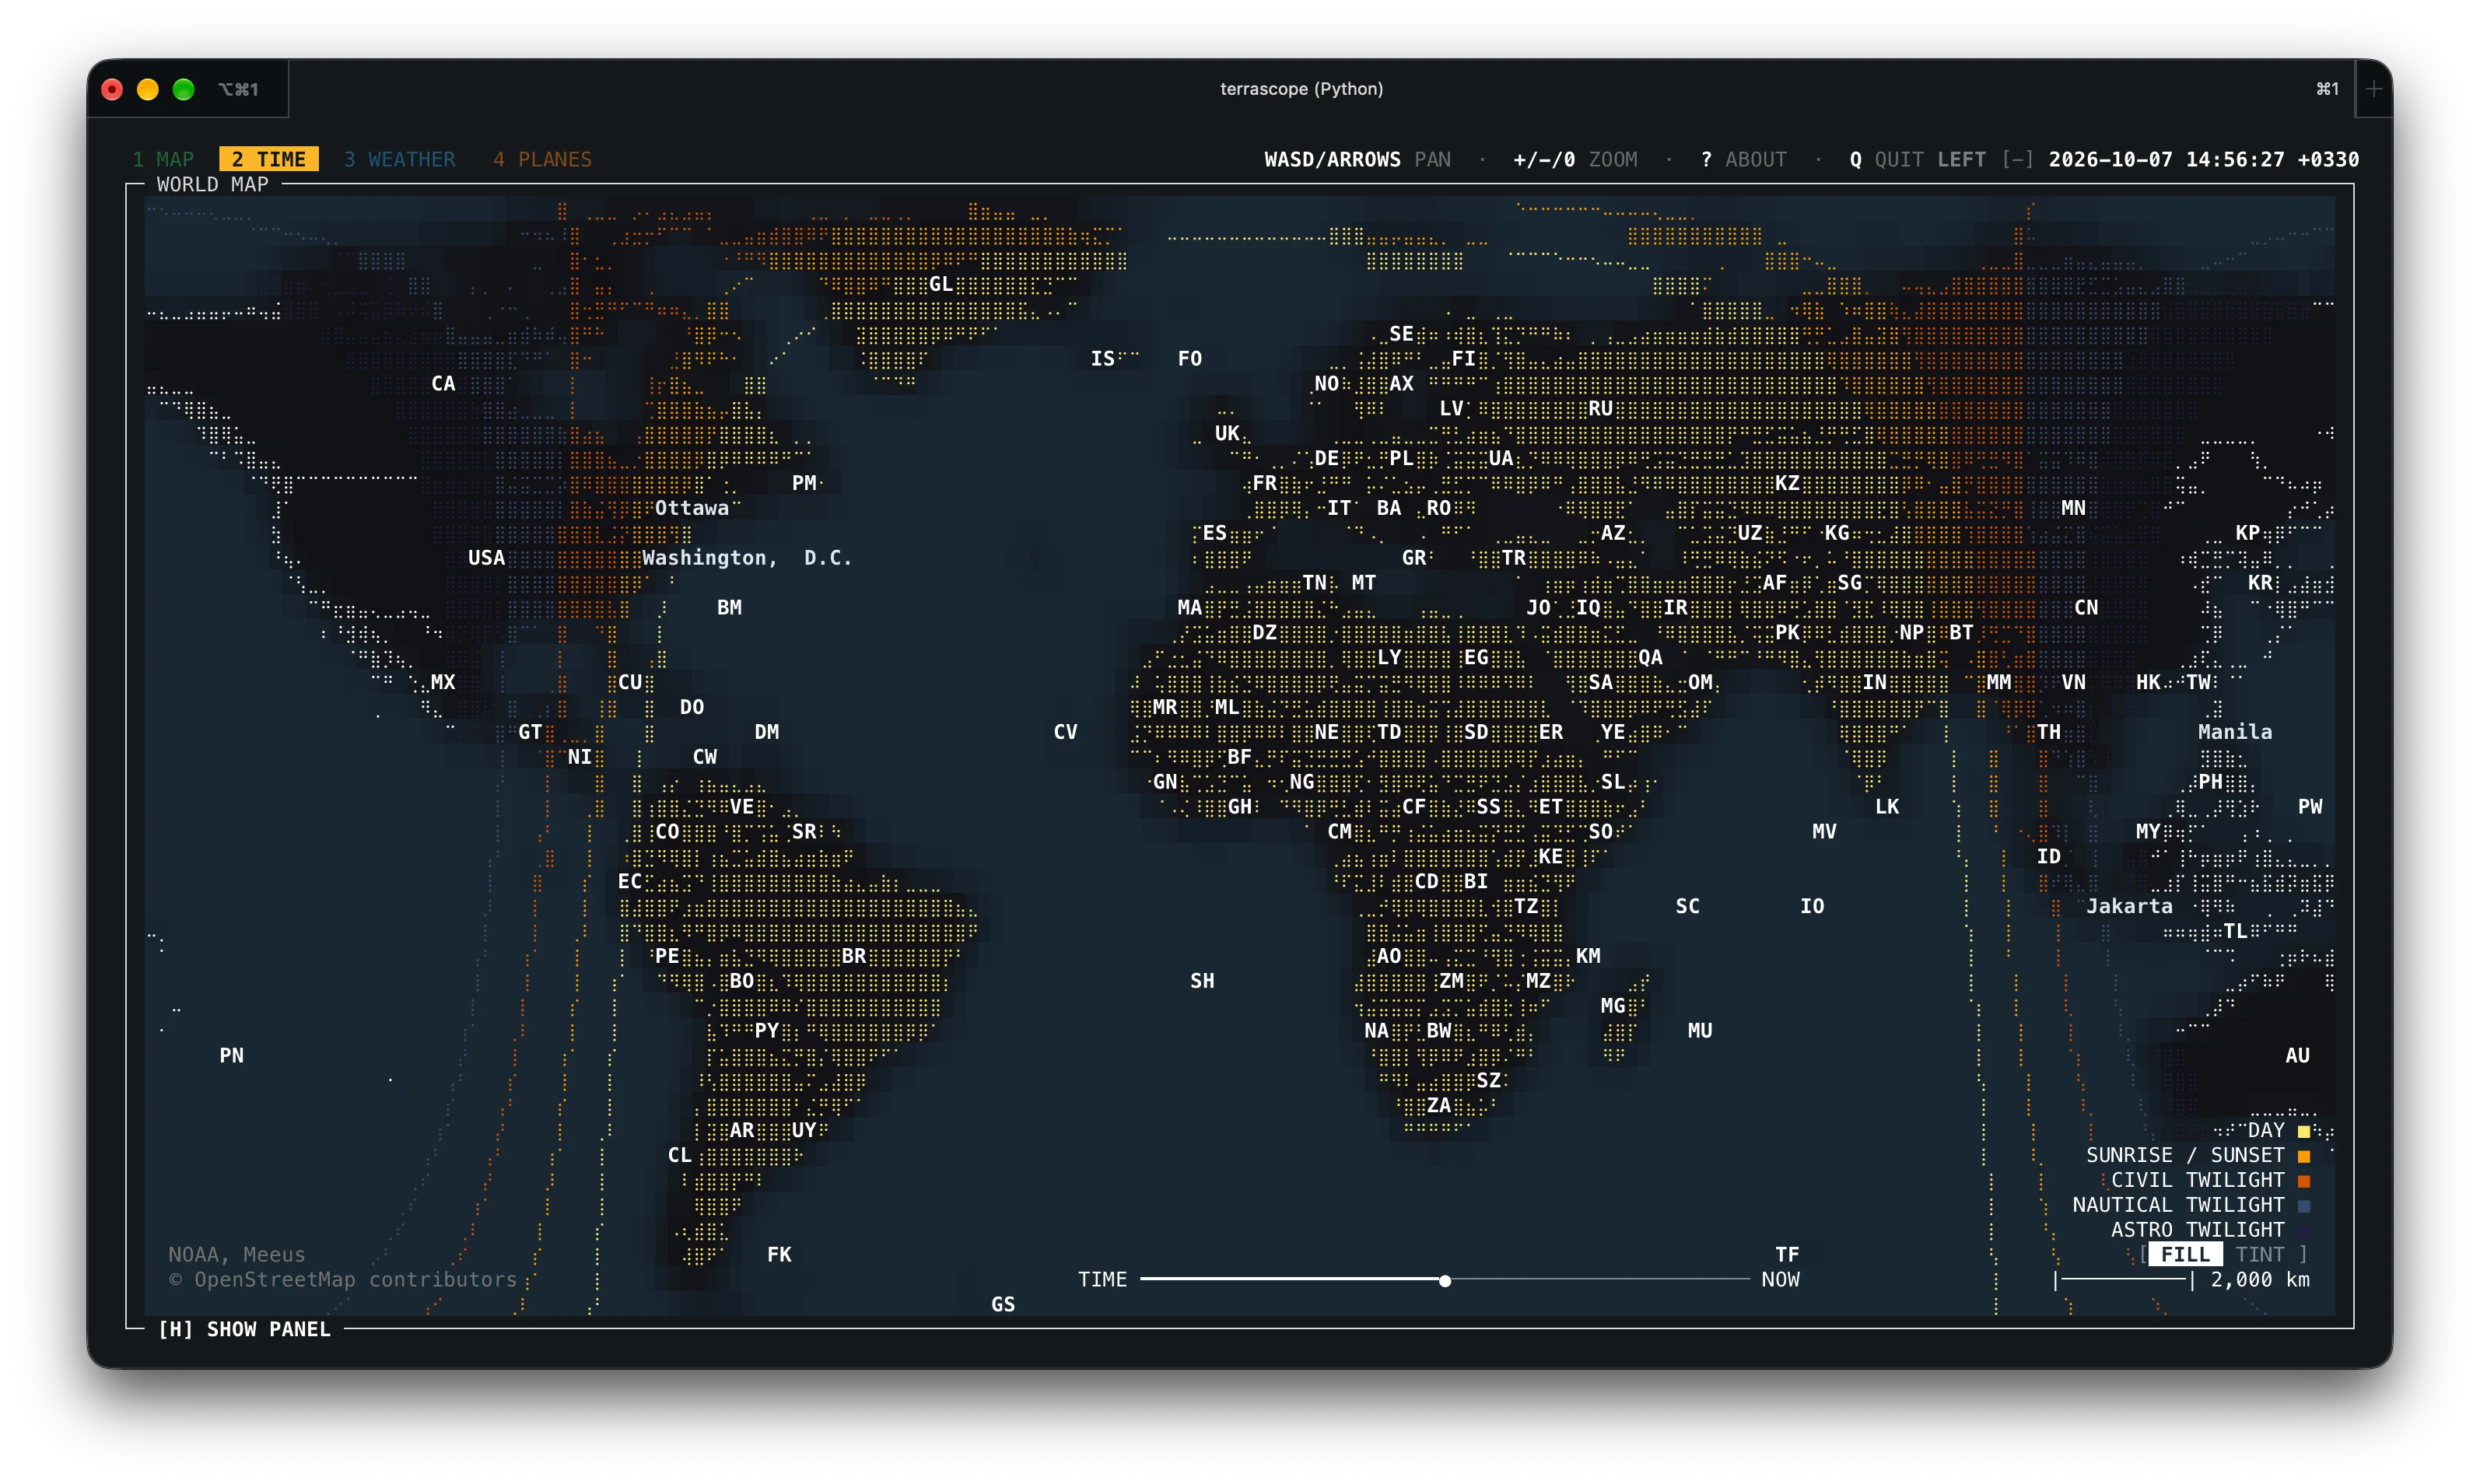Collapse LEFT panel with [-] control
2480x1484 pixels.
[x=2017, y=159]
